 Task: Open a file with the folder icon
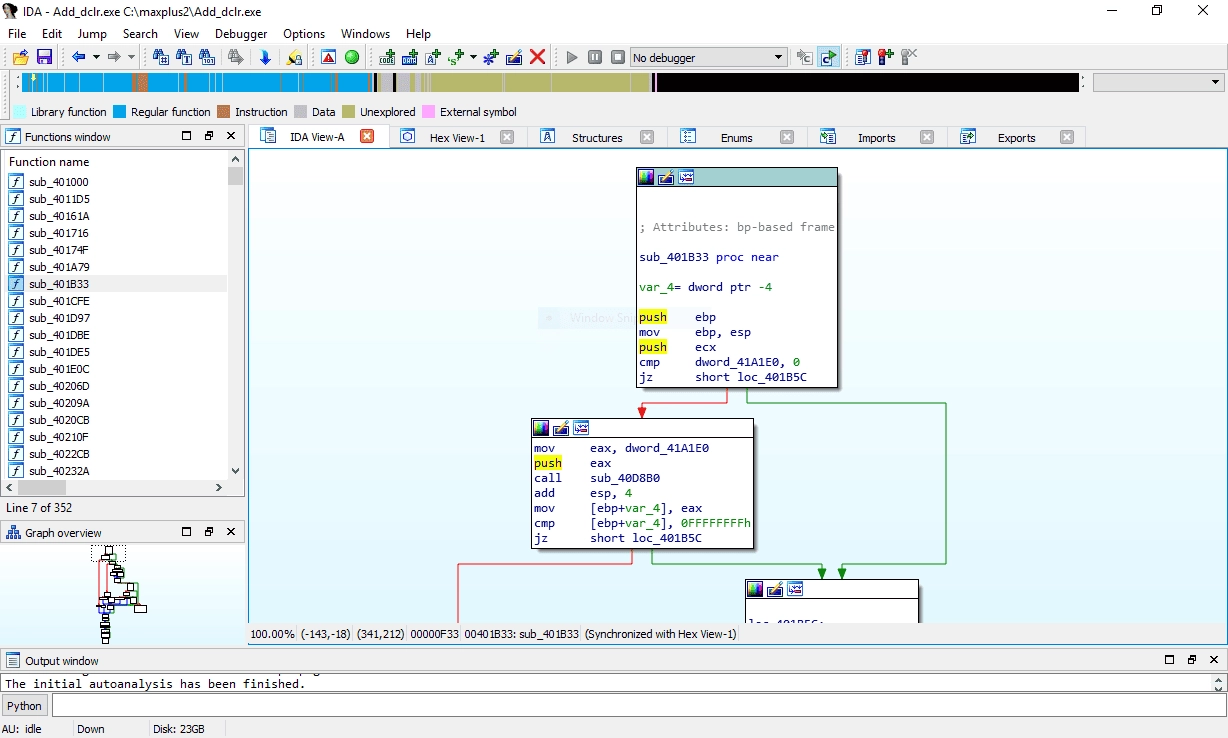pos(20,57)
